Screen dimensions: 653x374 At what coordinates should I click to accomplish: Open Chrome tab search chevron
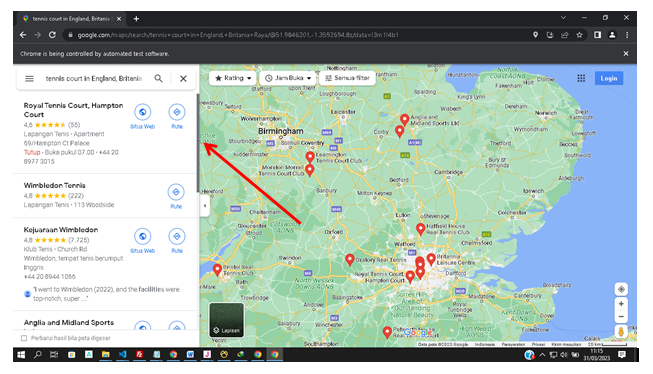[x=563, y=17]
